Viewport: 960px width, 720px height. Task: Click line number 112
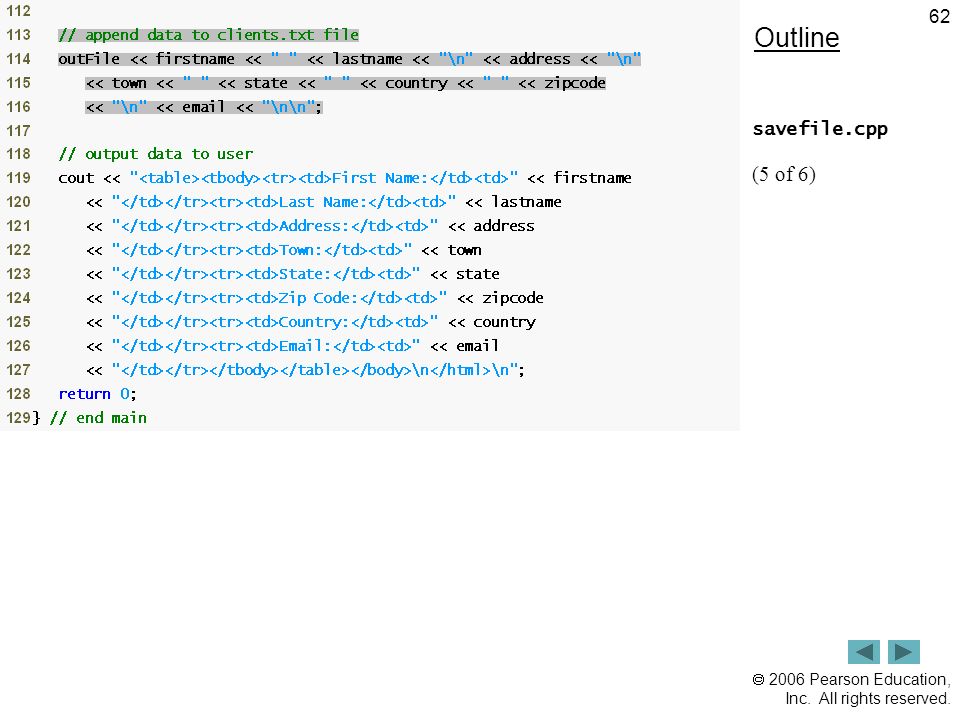click(x=18, y=11)
